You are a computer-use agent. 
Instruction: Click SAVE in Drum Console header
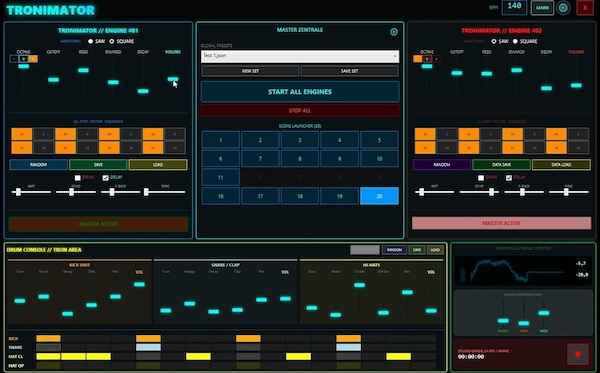click(x=417, y=250)
